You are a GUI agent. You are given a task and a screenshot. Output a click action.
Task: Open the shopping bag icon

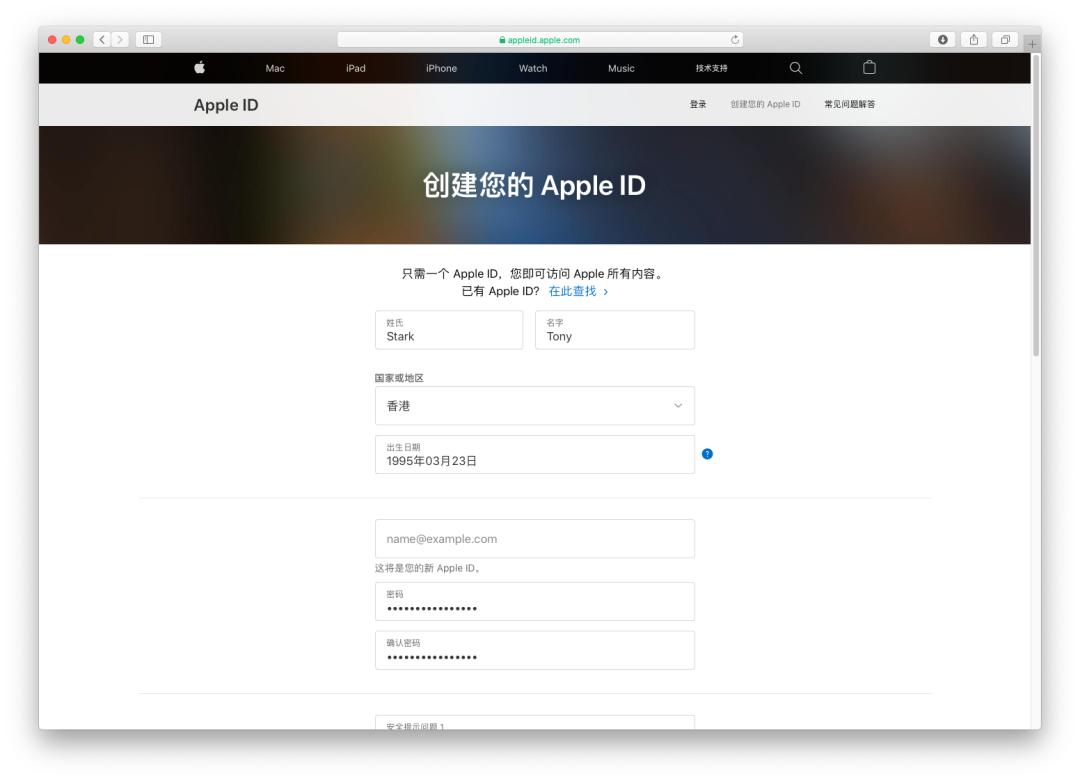pos(867,68)
